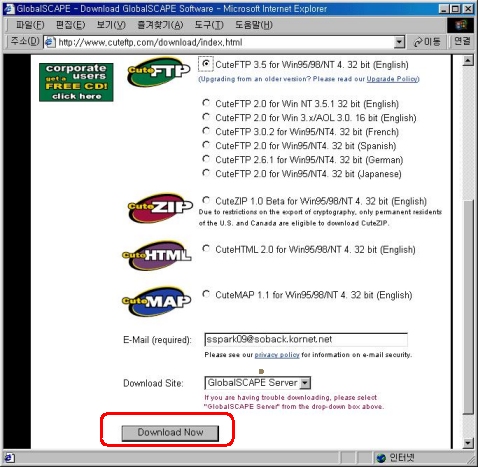The height and width of the screenshot is (467, 478).
Task: Click the scrollbar up arrow
Action: [x=468, y=61]
